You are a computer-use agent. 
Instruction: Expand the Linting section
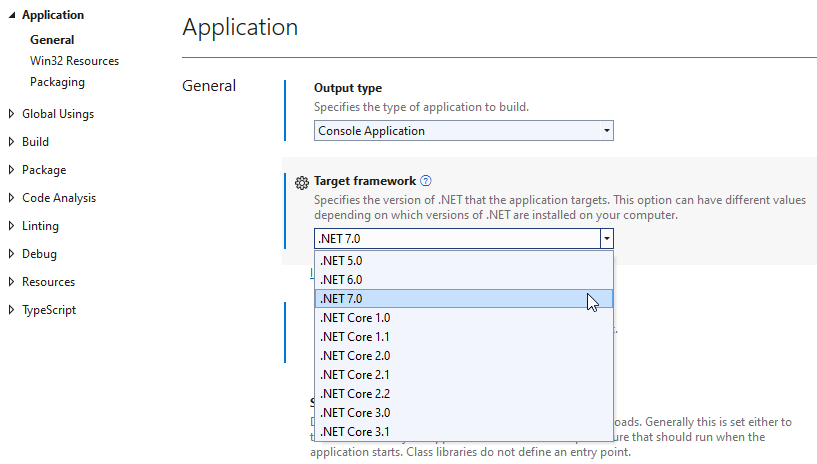11,226
